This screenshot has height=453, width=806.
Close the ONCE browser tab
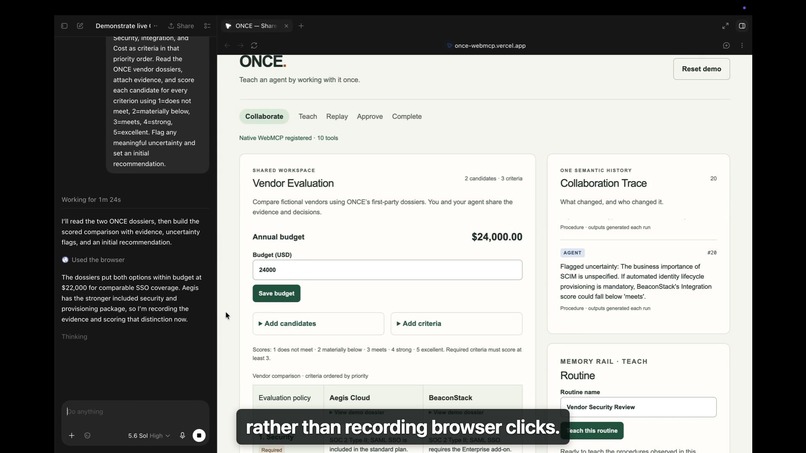(286, 26)
